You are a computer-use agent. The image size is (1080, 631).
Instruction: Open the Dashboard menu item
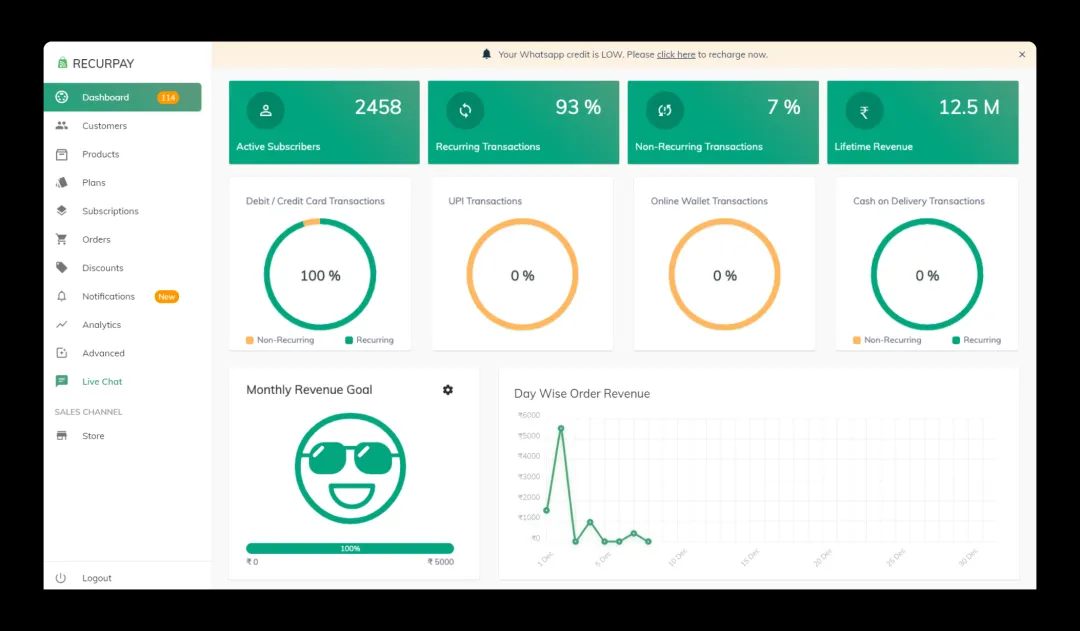click(x=123, y=97)
